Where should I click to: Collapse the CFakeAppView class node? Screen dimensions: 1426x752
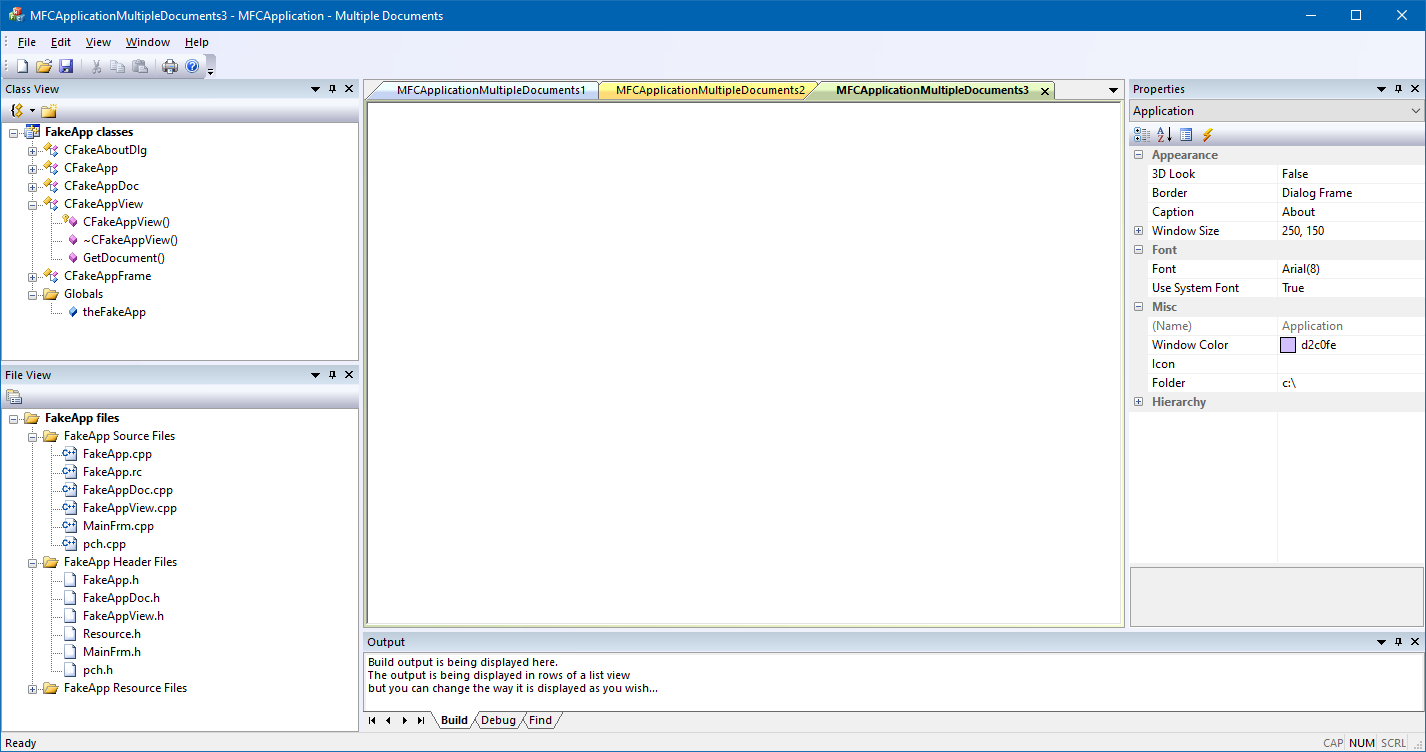click(x=31, y=203)
